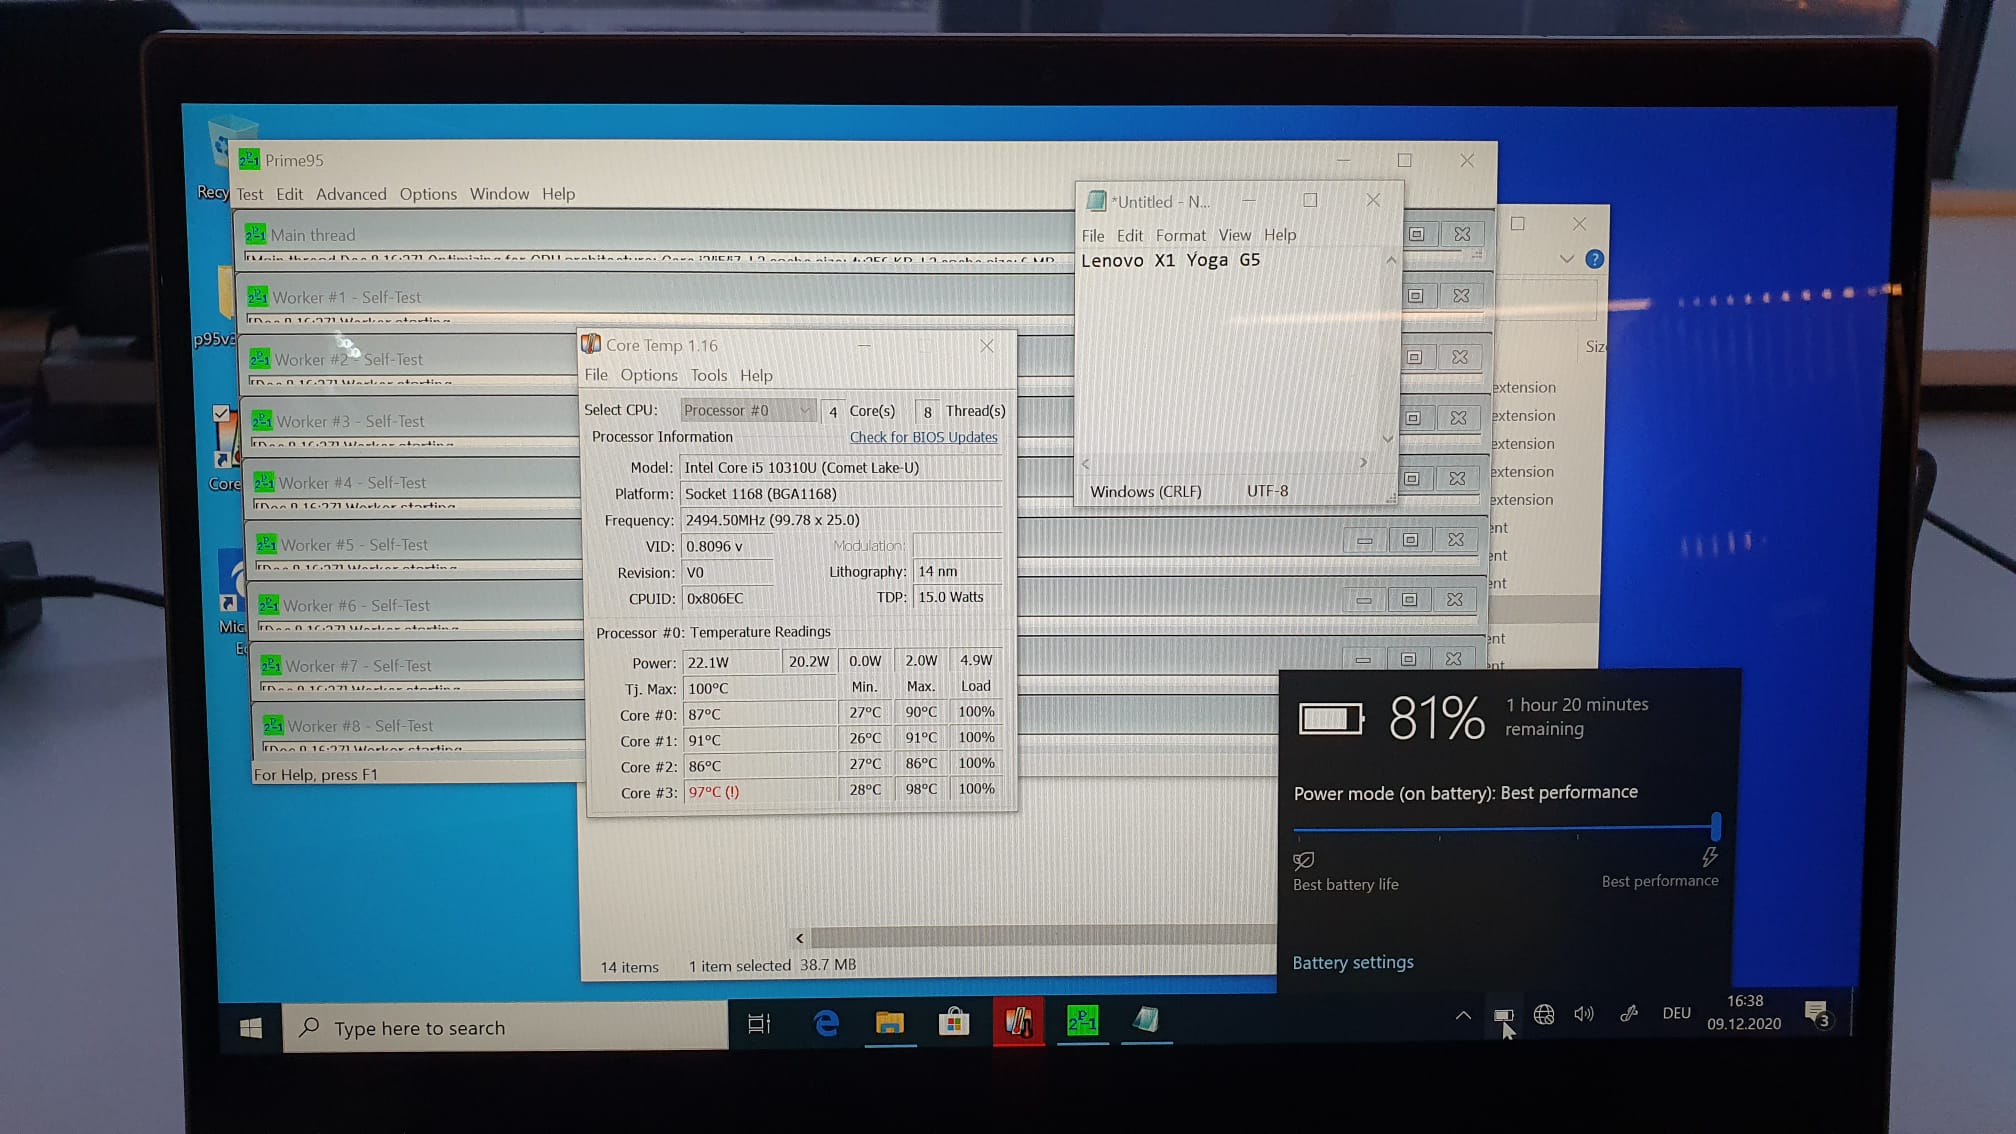Open Microsoft Edge from the taskbar
2016x1134 pixels.
point(826,1022)
